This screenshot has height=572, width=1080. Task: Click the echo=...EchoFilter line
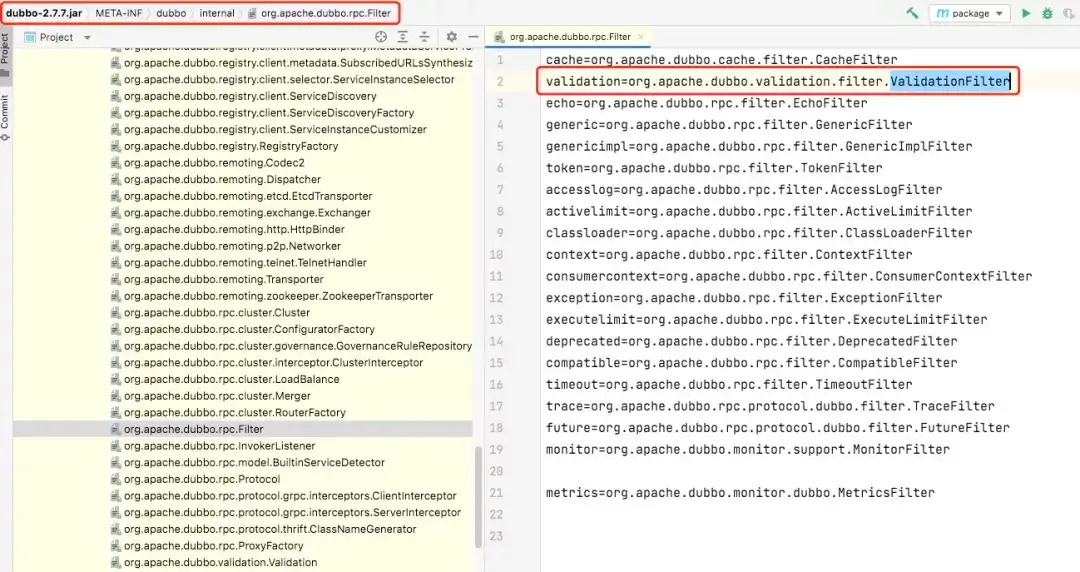(x=706, y=103)
